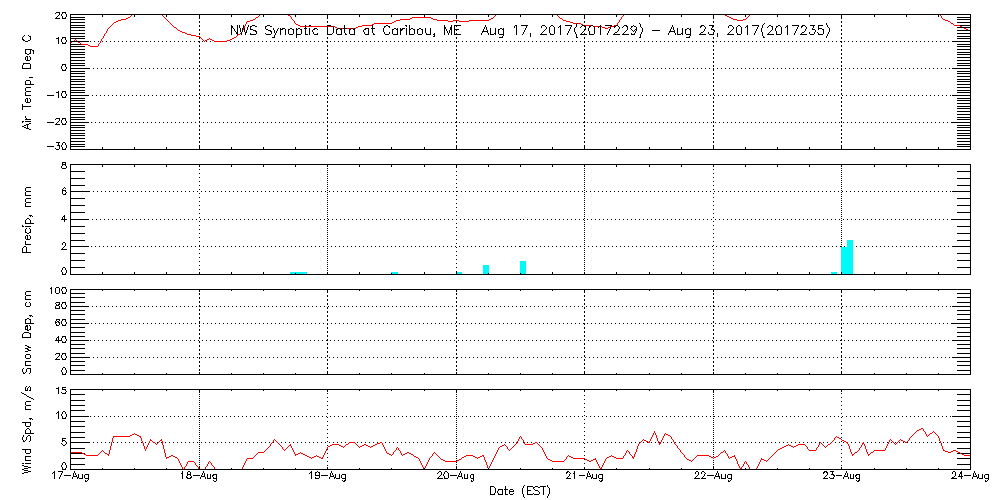
Task: Click the 15 tick on the wind speed axis
Action: (58, 390)
